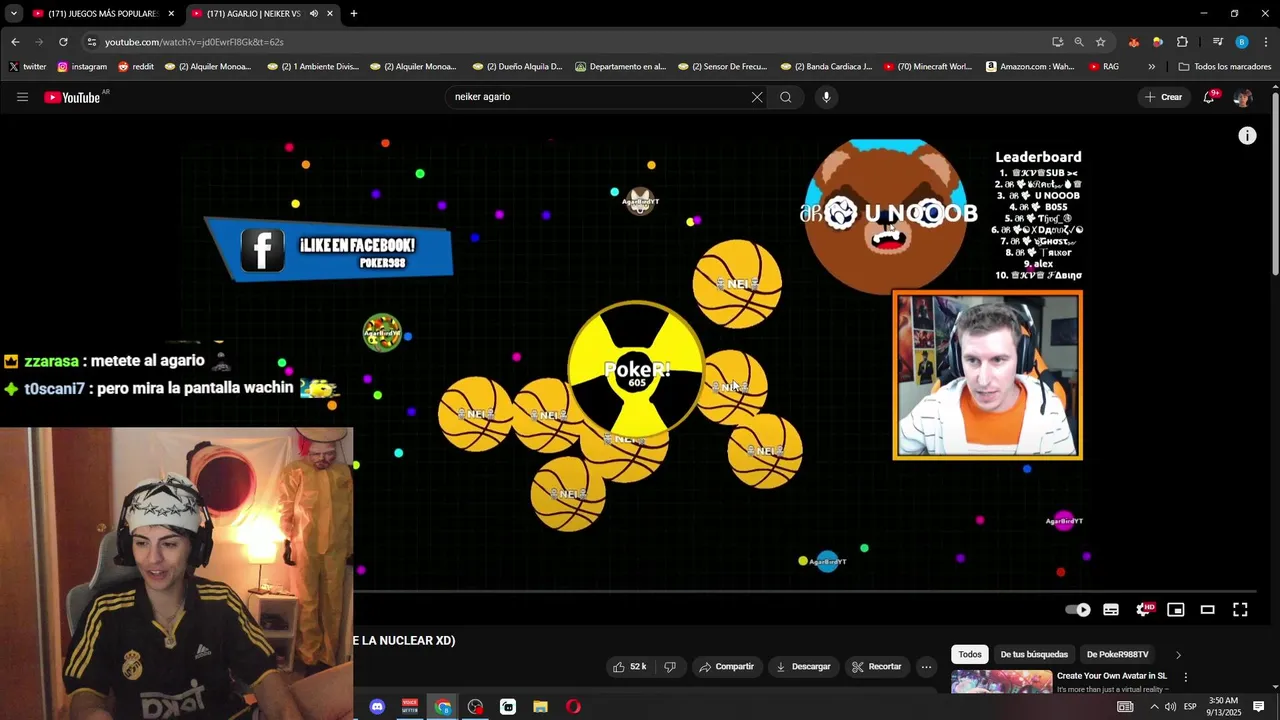View site information icon in address bar
Screen dimensions: 1280x720
(92, 42)
